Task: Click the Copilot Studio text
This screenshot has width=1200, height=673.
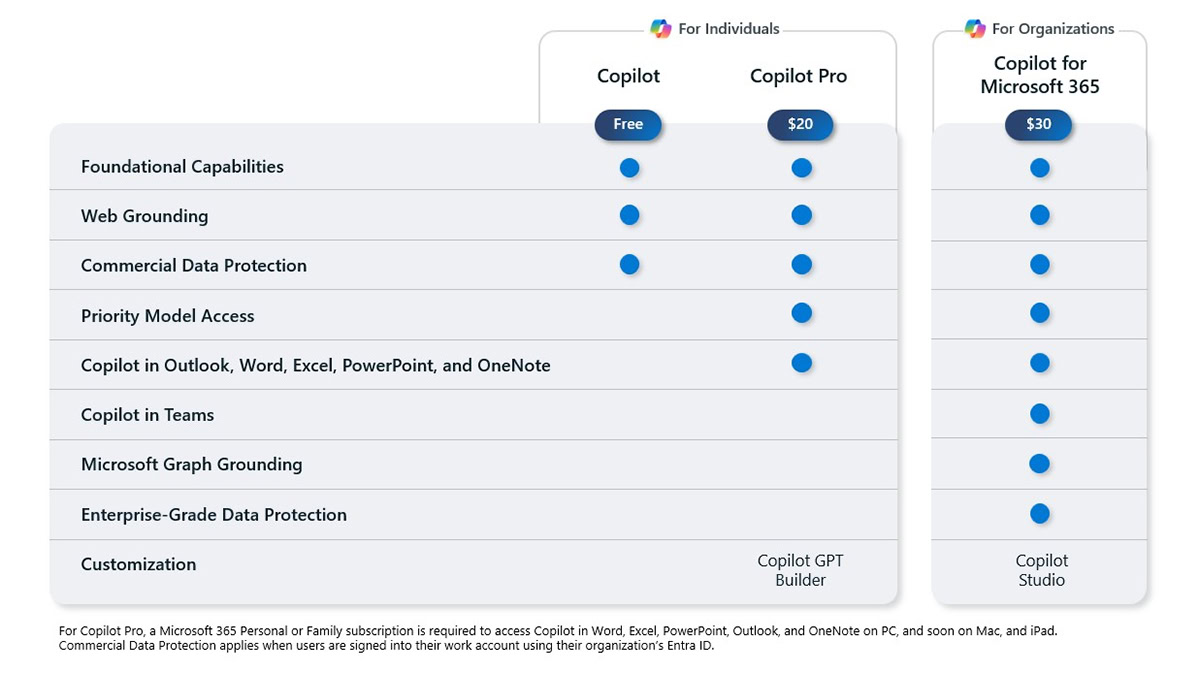Action: [1041, 570]
